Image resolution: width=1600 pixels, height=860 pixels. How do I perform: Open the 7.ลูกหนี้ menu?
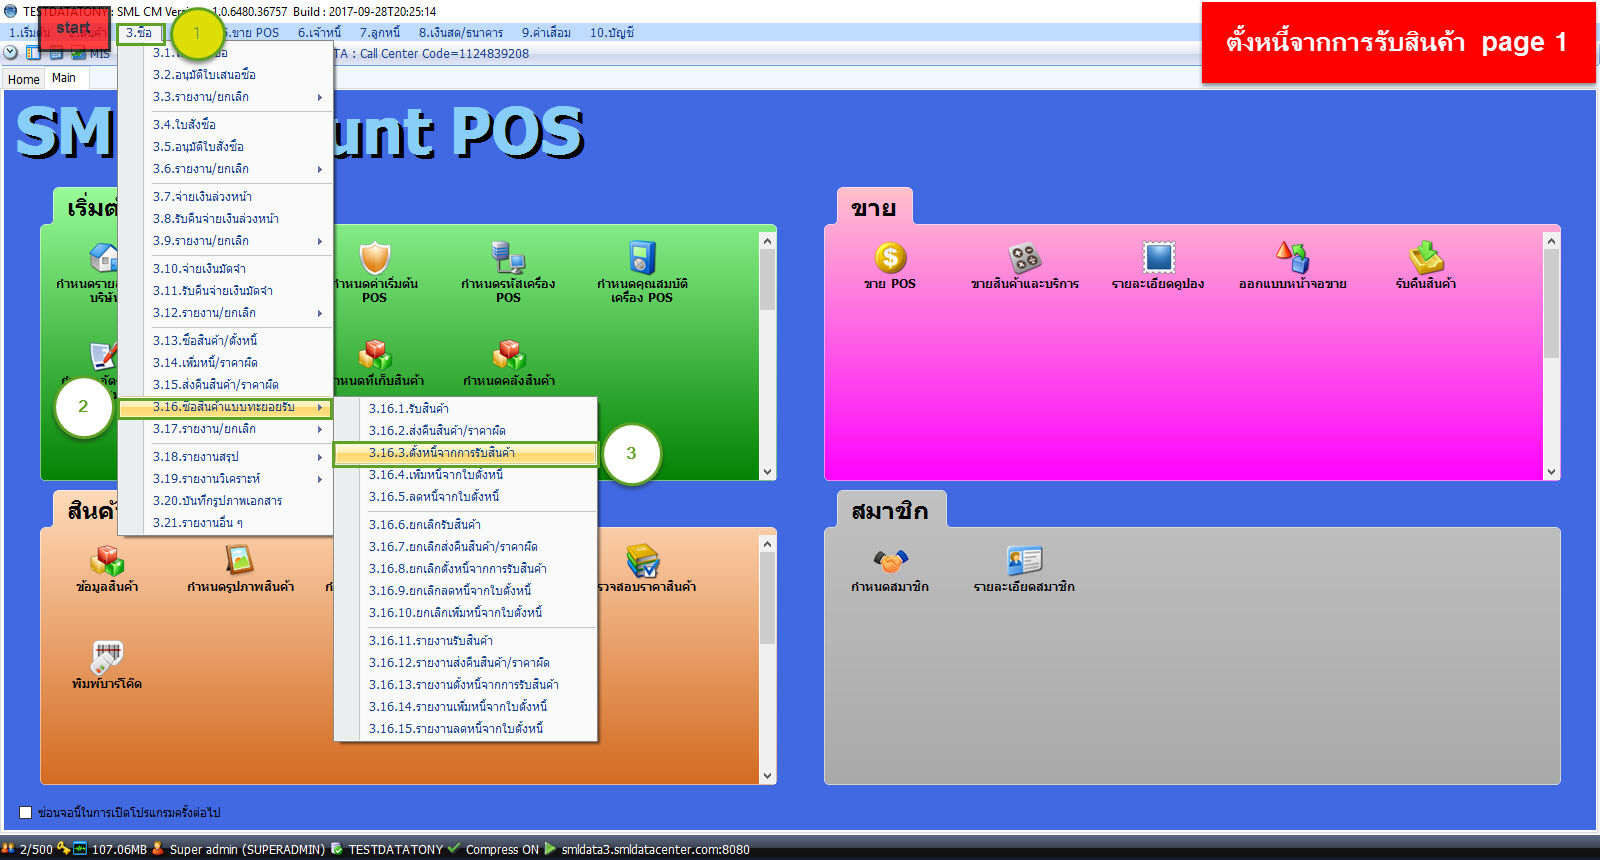[x=380, y=33]
